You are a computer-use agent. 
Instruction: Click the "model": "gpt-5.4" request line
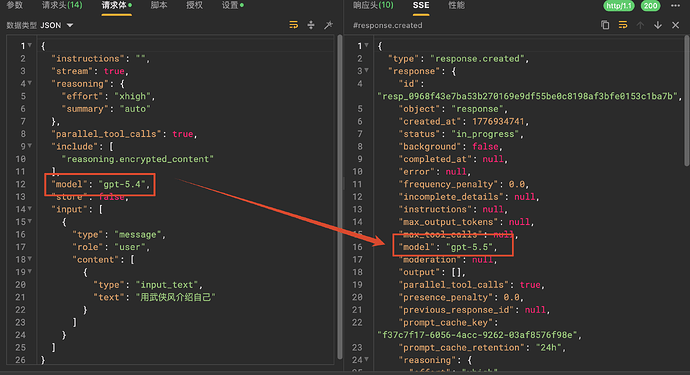100,184
